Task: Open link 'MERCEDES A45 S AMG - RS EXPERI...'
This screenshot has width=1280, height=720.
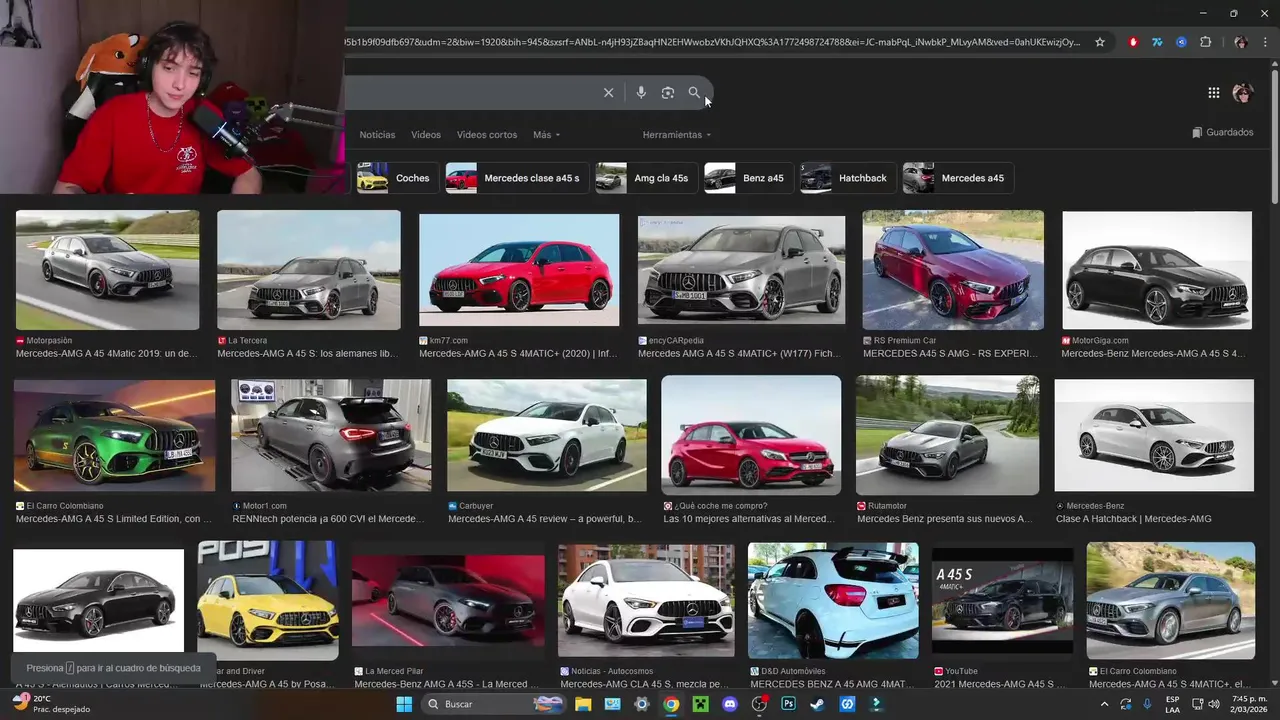Action: point(952,353)
